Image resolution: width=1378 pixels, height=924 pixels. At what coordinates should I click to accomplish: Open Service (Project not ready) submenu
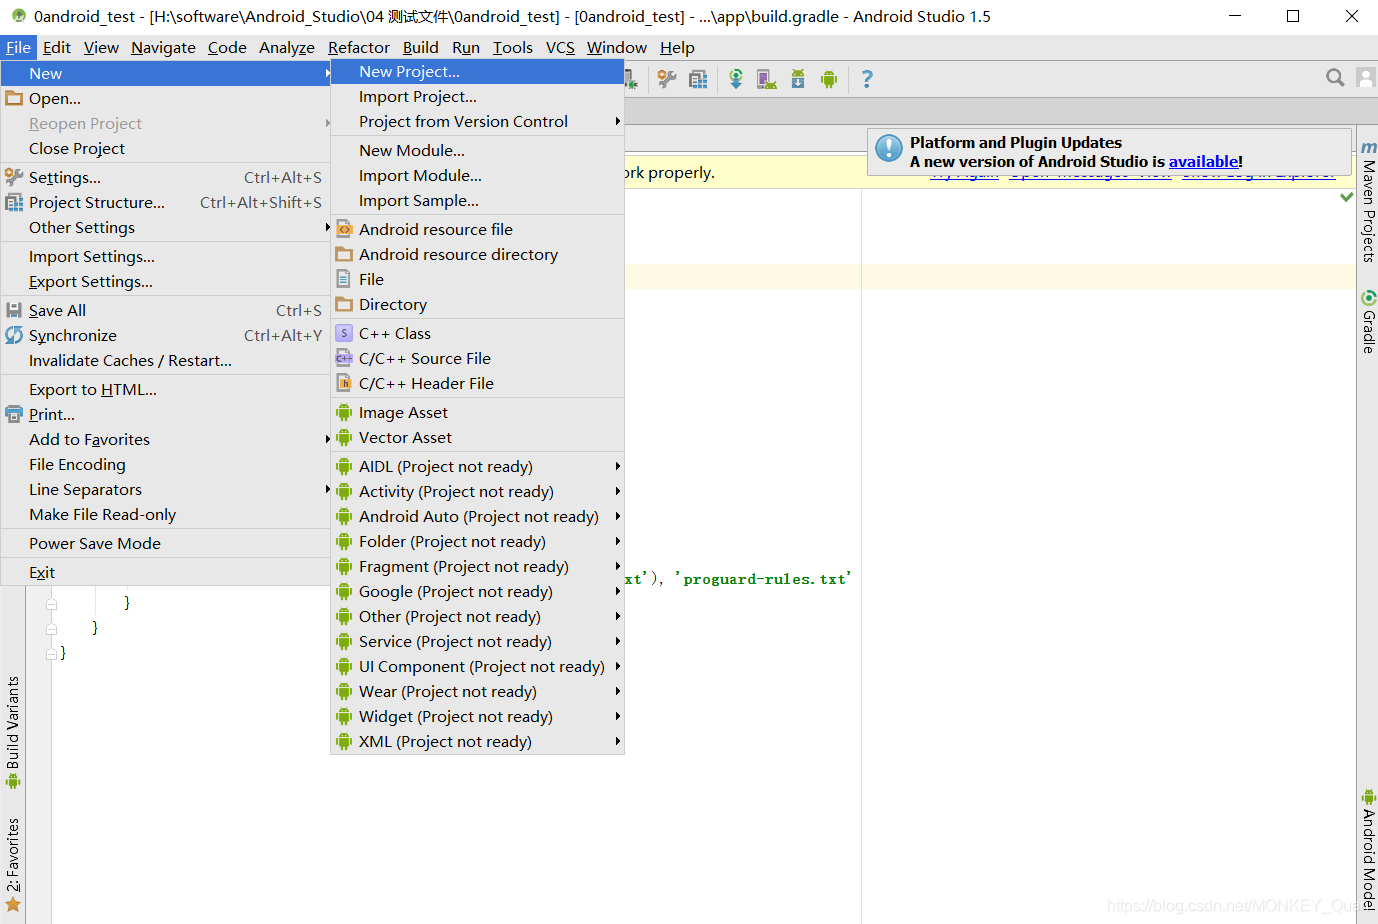(x=477, y=641)
